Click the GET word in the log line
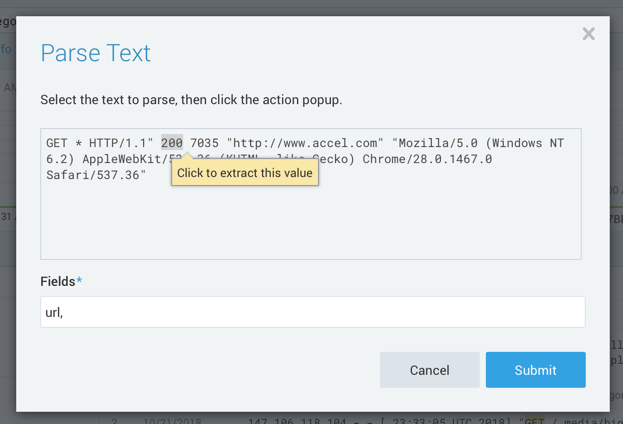The height and width of the screenshot is (424, 623). coord(57,143)
